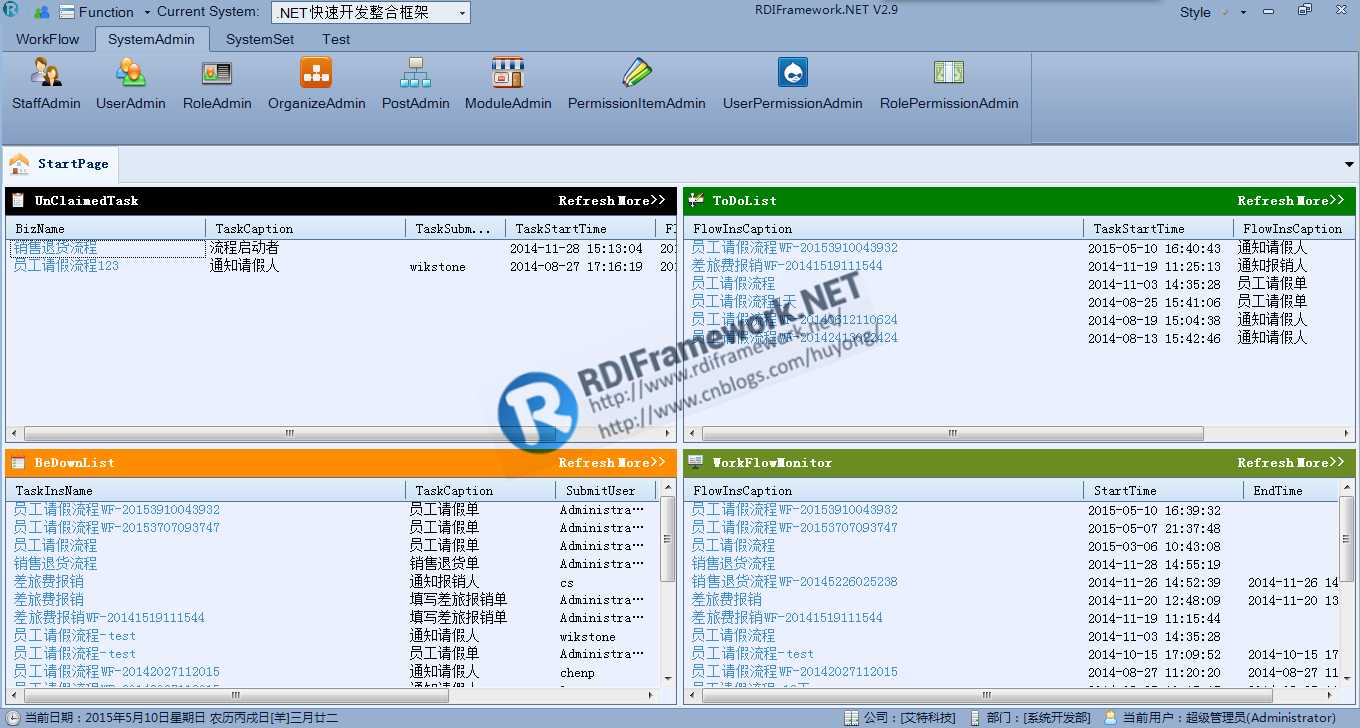Open the OrganizeAdmin module

click(316, 83)
